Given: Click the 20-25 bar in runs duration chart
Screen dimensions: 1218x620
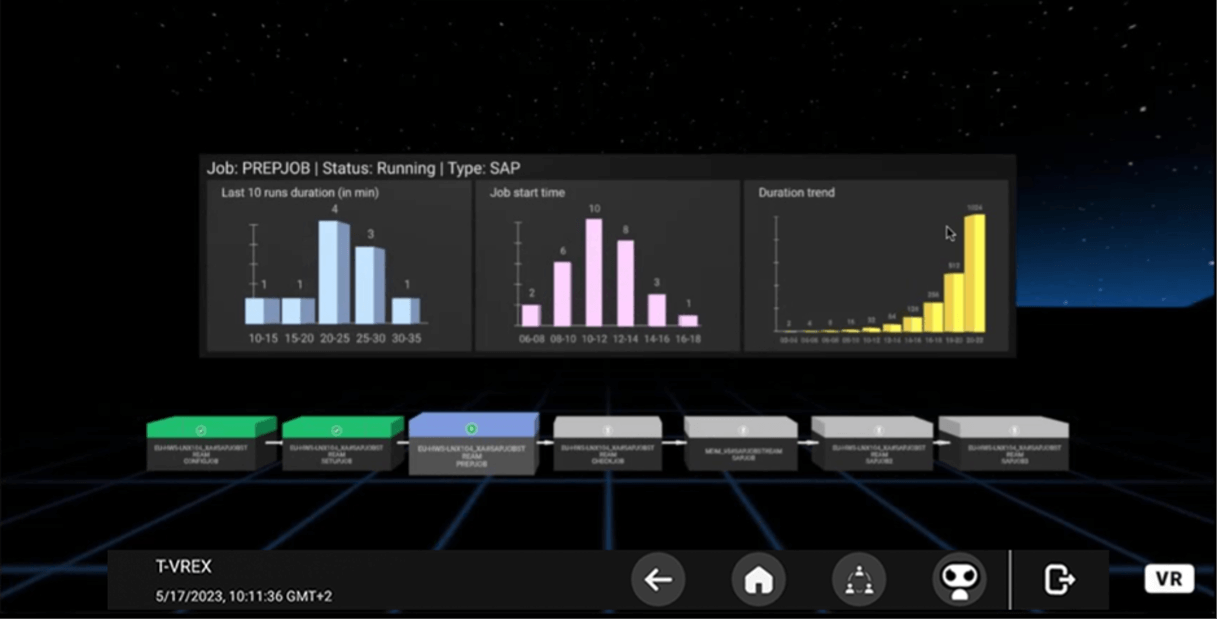Looking at the screenshot, I should (334, 272).
